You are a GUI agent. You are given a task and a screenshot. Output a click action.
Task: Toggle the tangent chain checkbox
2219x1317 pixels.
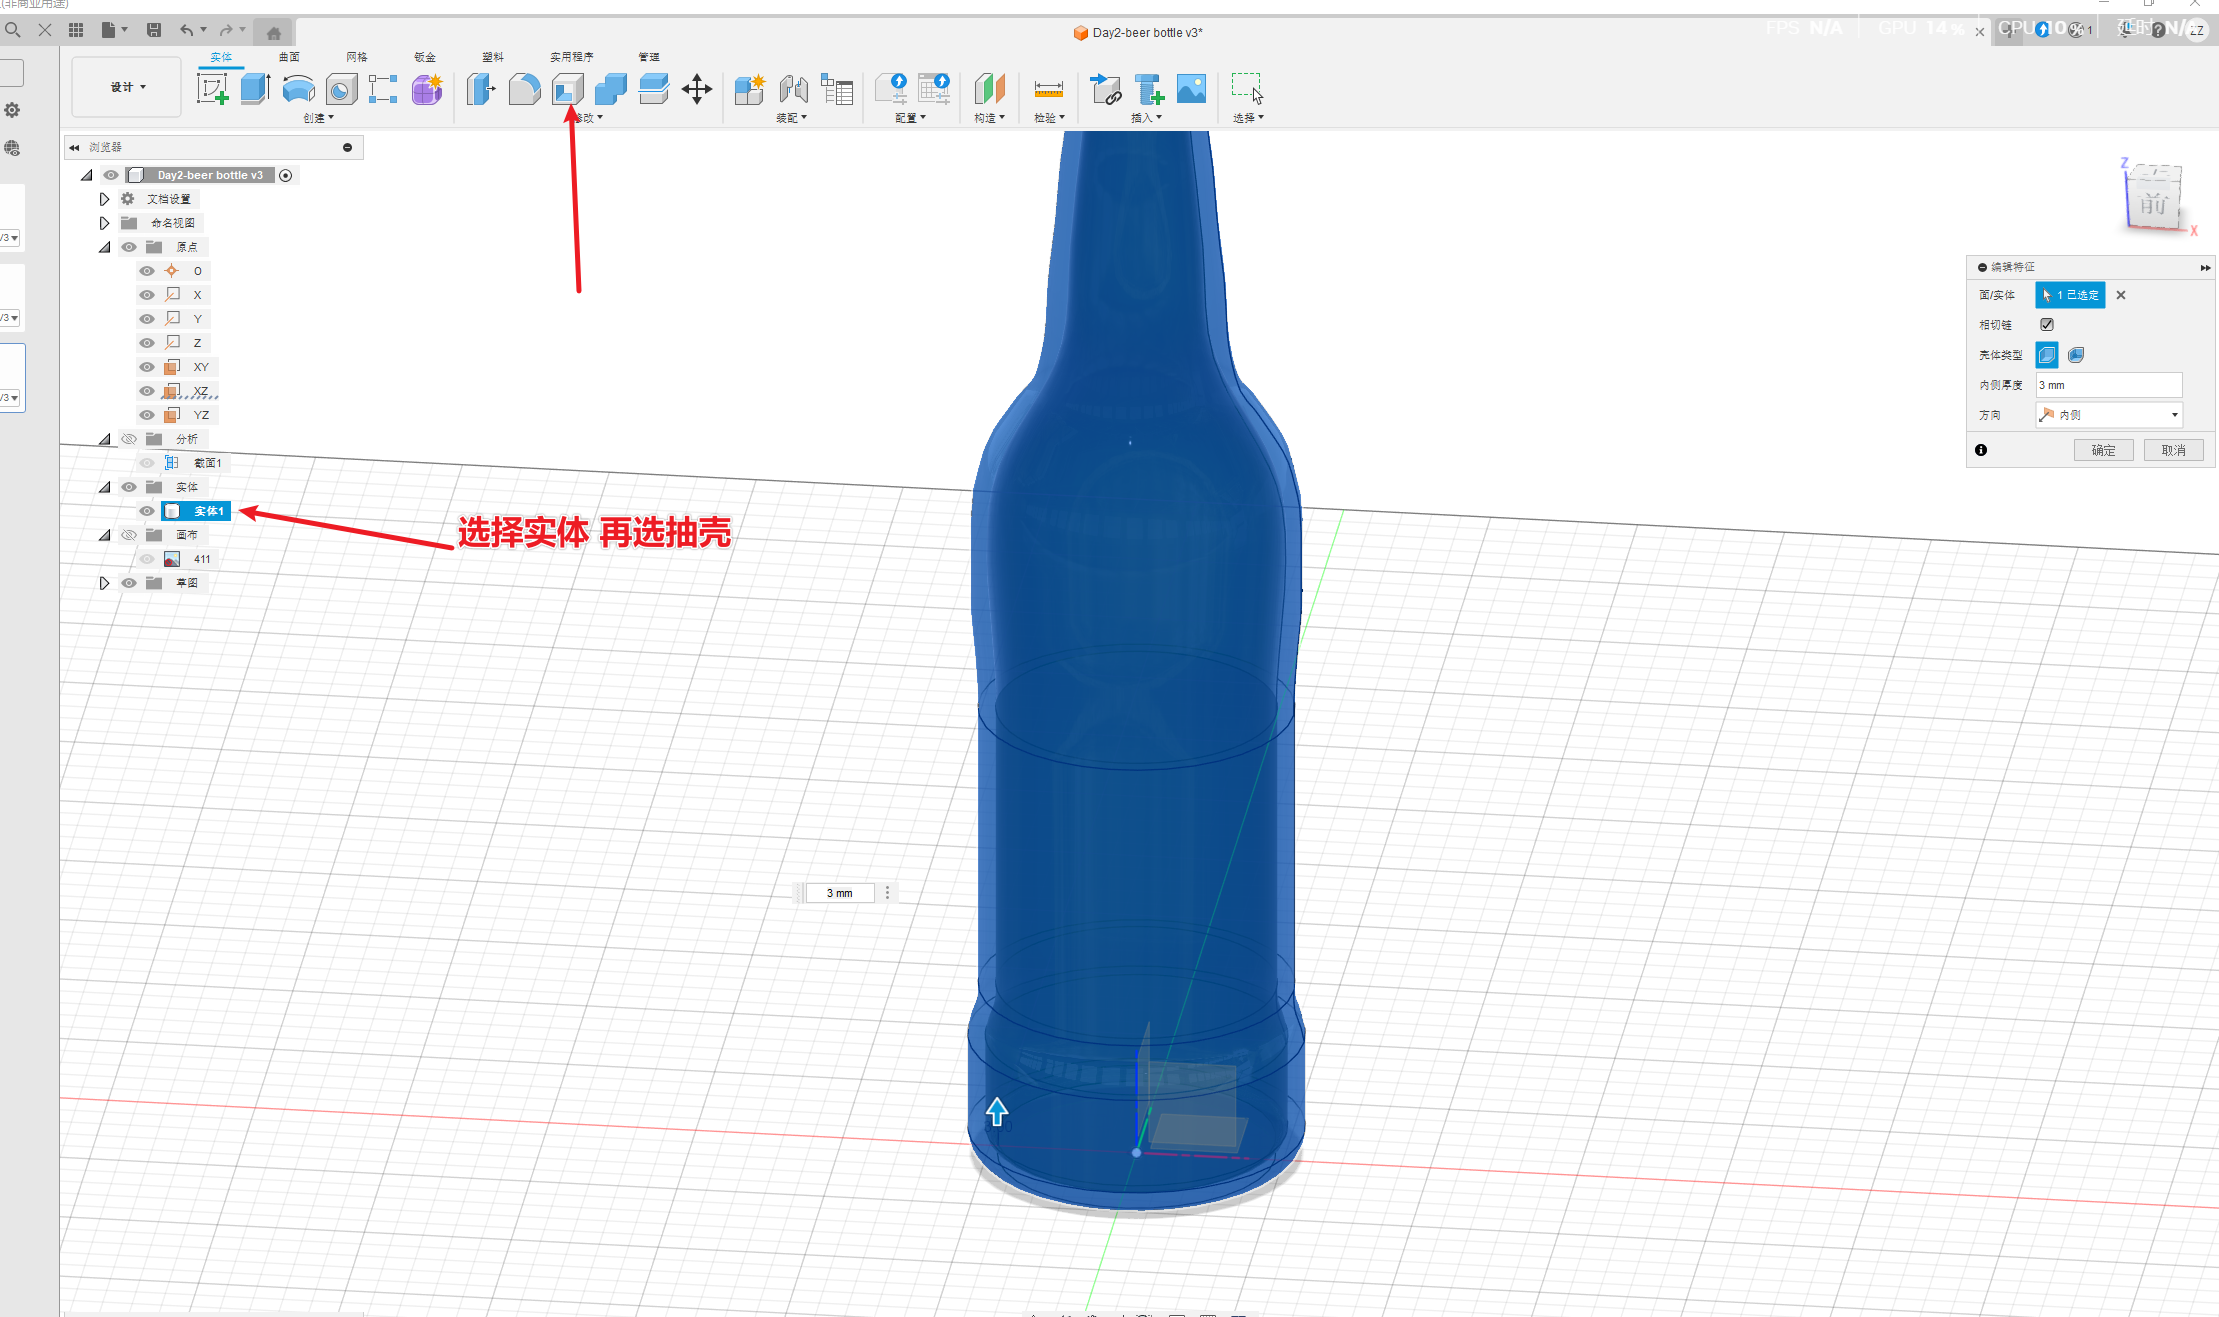pyautogui.click(x=2047, y=324)
